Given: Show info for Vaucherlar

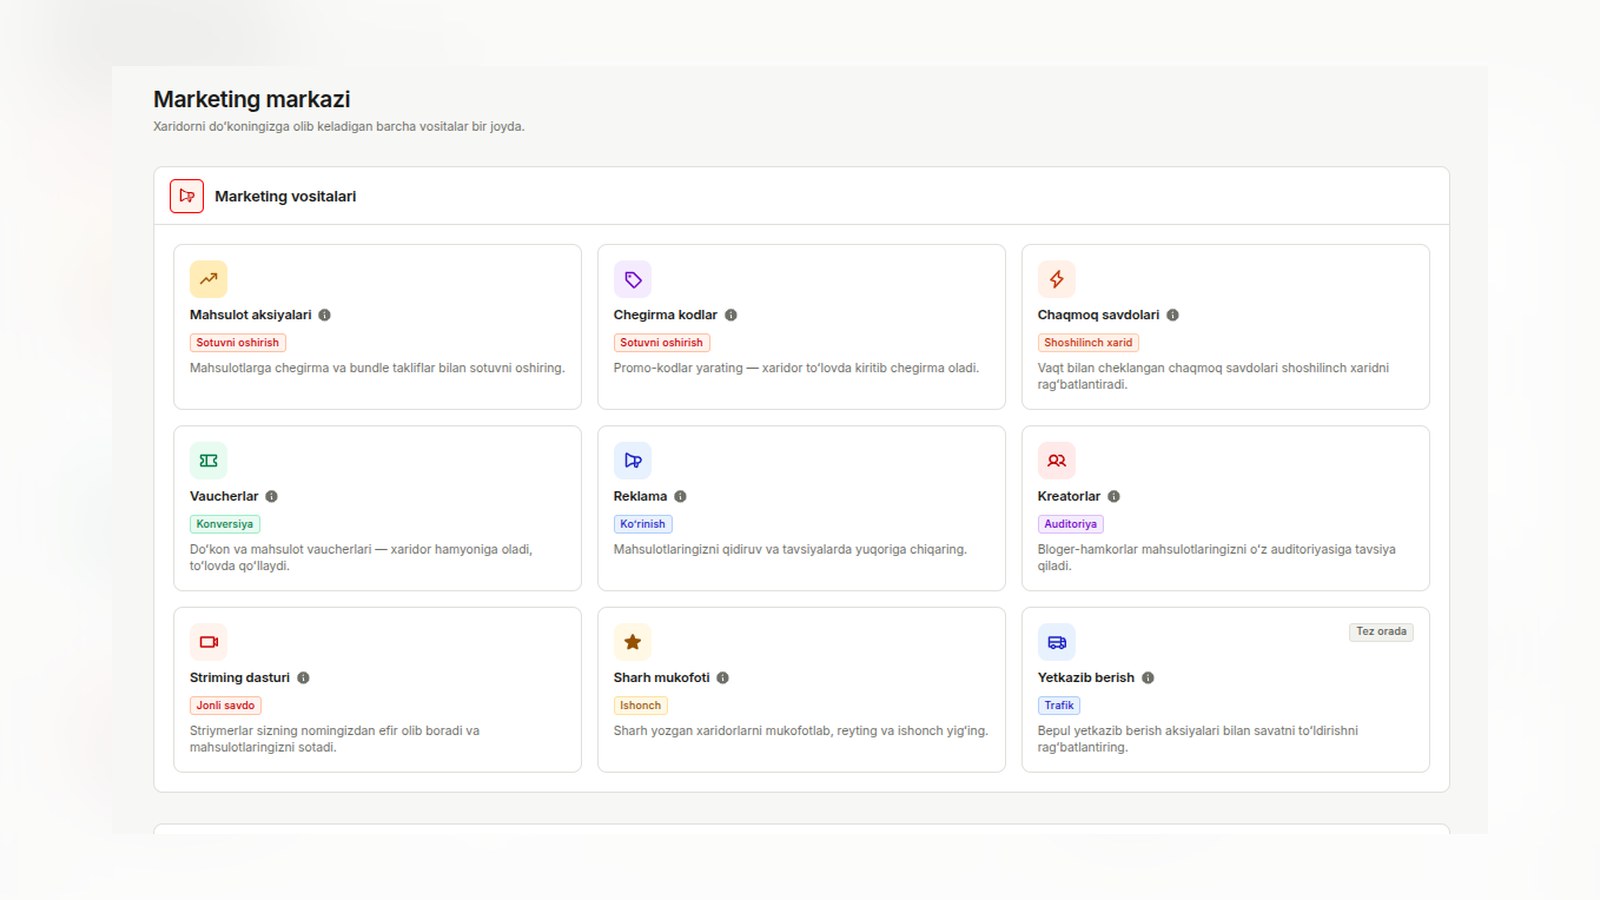Looking at the screenshot, I should click(x=271, y=496).
